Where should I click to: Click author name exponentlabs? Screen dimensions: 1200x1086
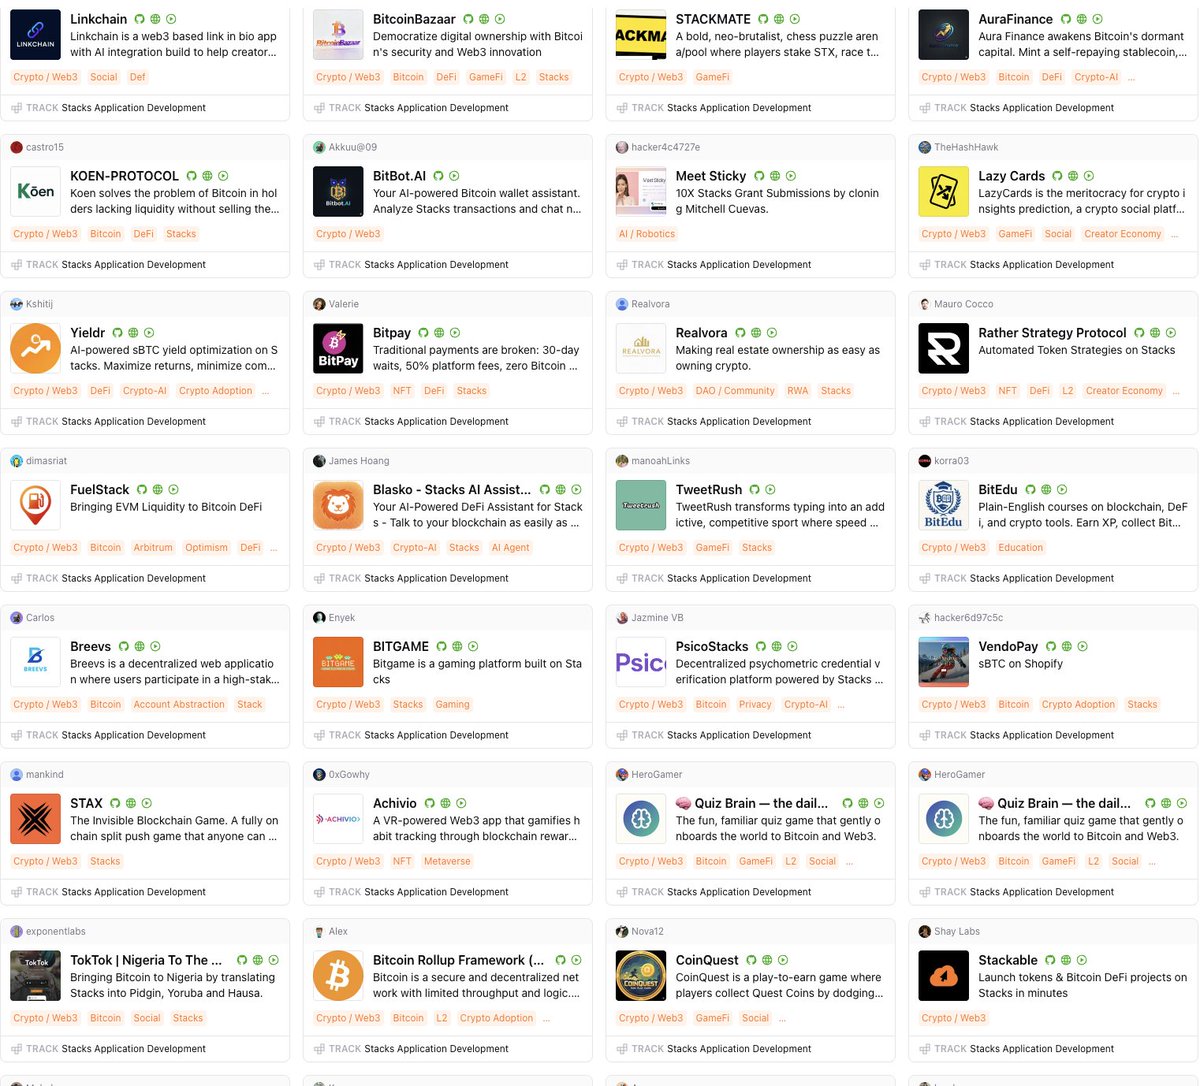(56, 931)
